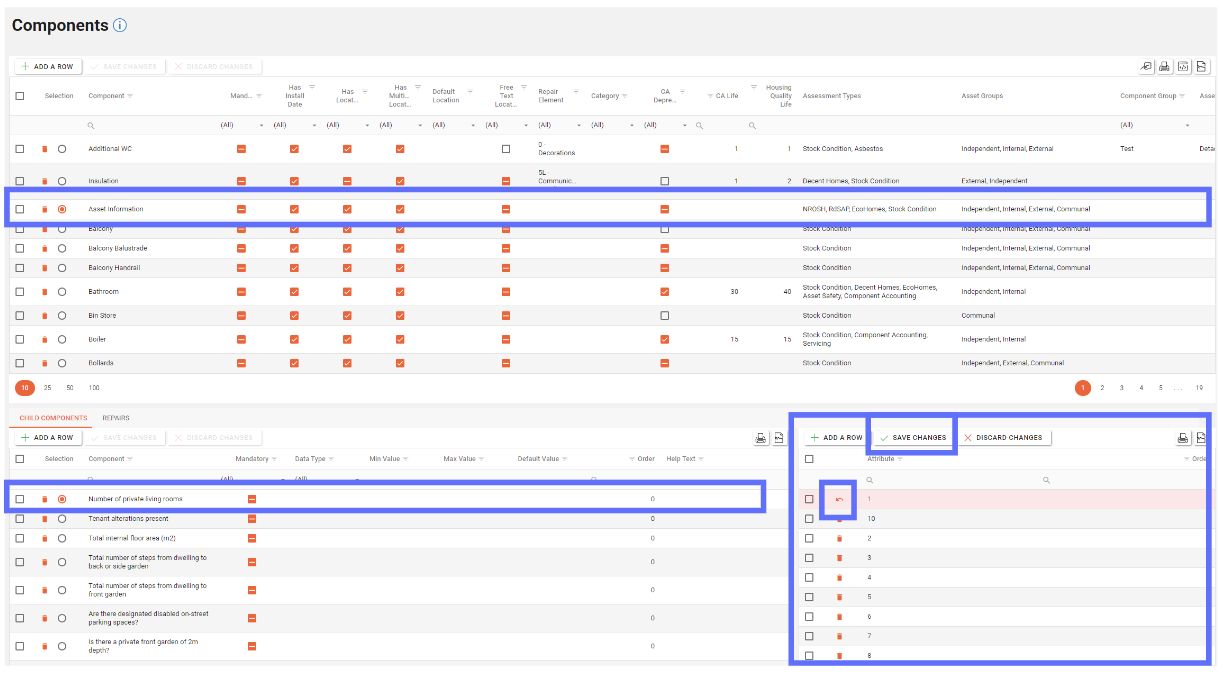Go to page 3 of components grid
This screenshot has height=679, width=1223.
pyautogui.click(x=1122, y=388)
